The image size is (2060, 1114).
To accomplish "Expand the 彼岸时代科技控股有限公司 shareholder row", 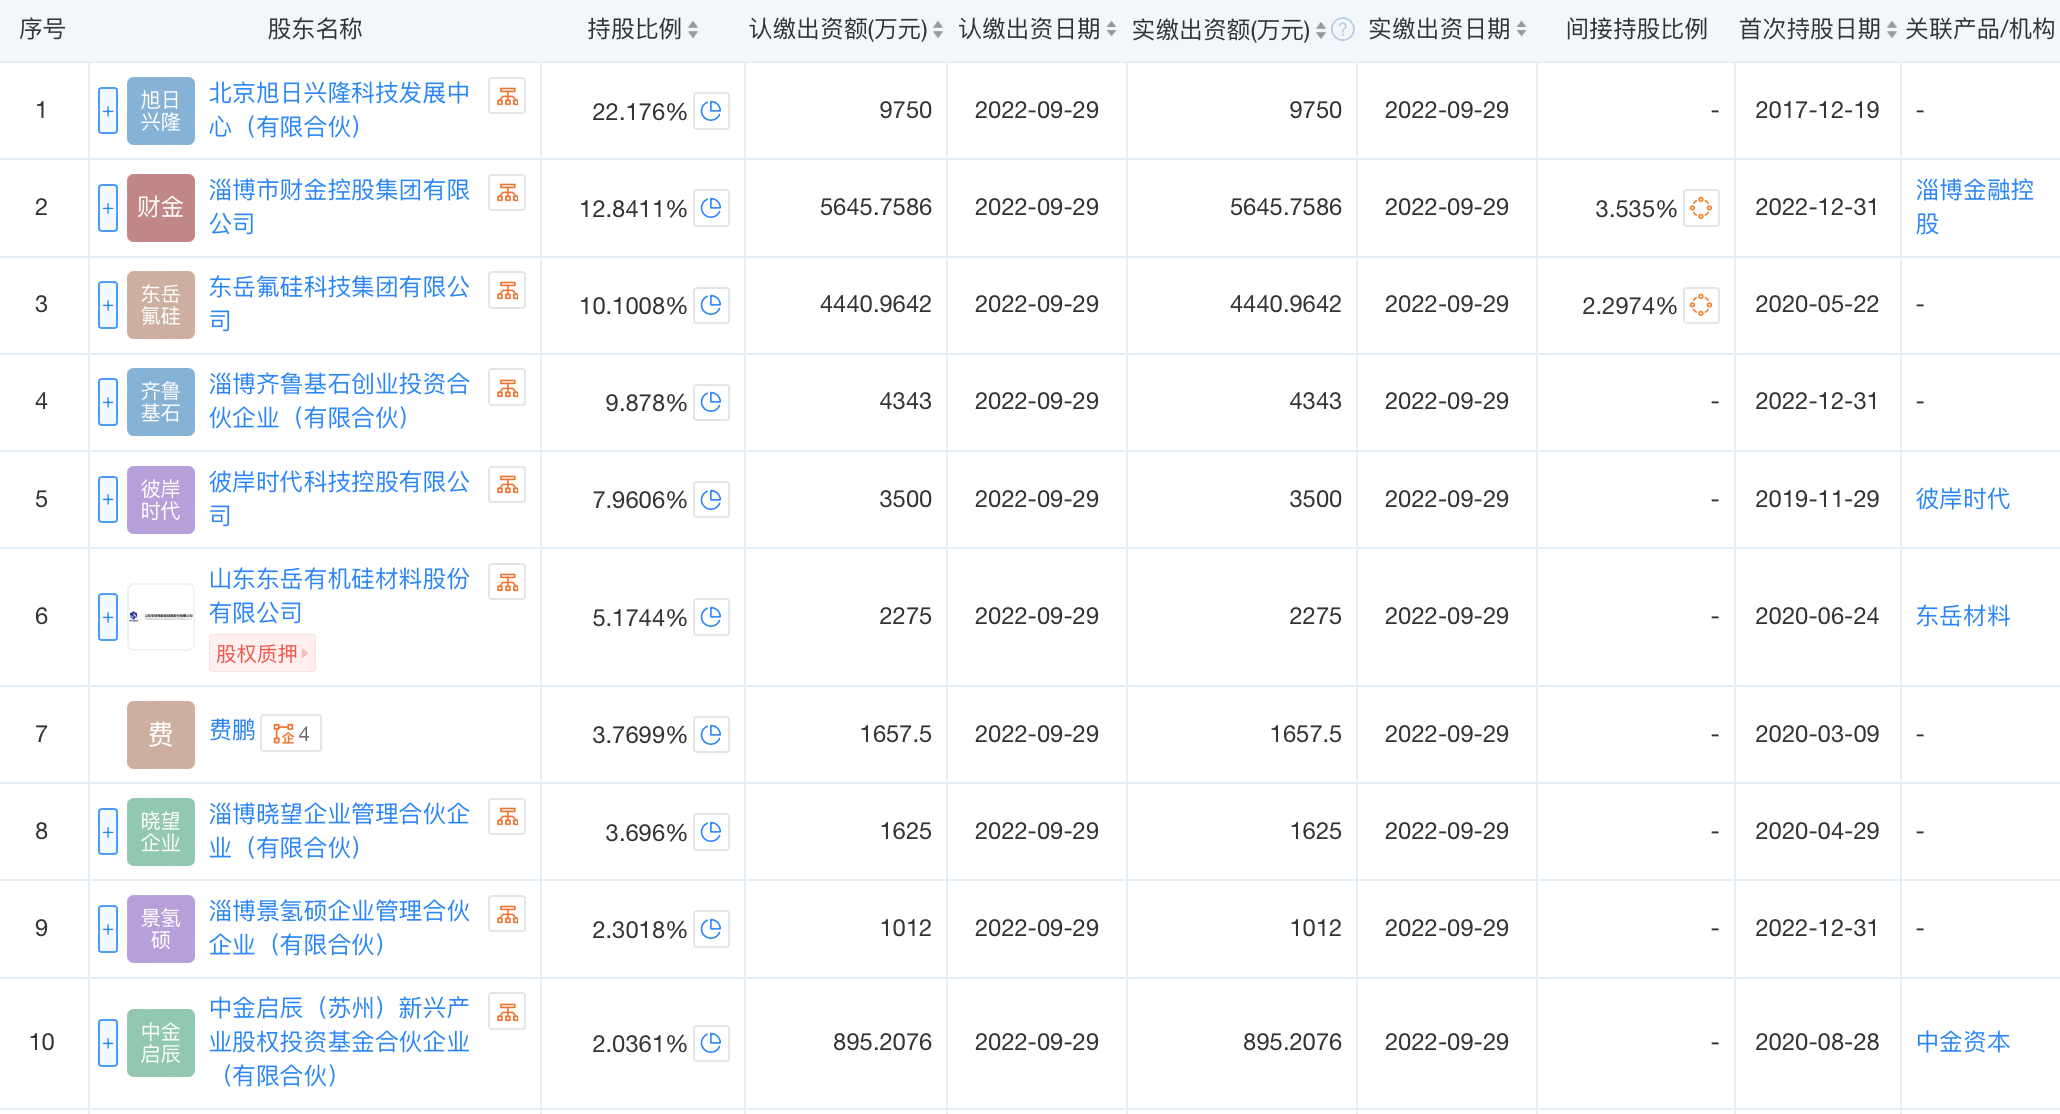I will [x=108, y=499].
